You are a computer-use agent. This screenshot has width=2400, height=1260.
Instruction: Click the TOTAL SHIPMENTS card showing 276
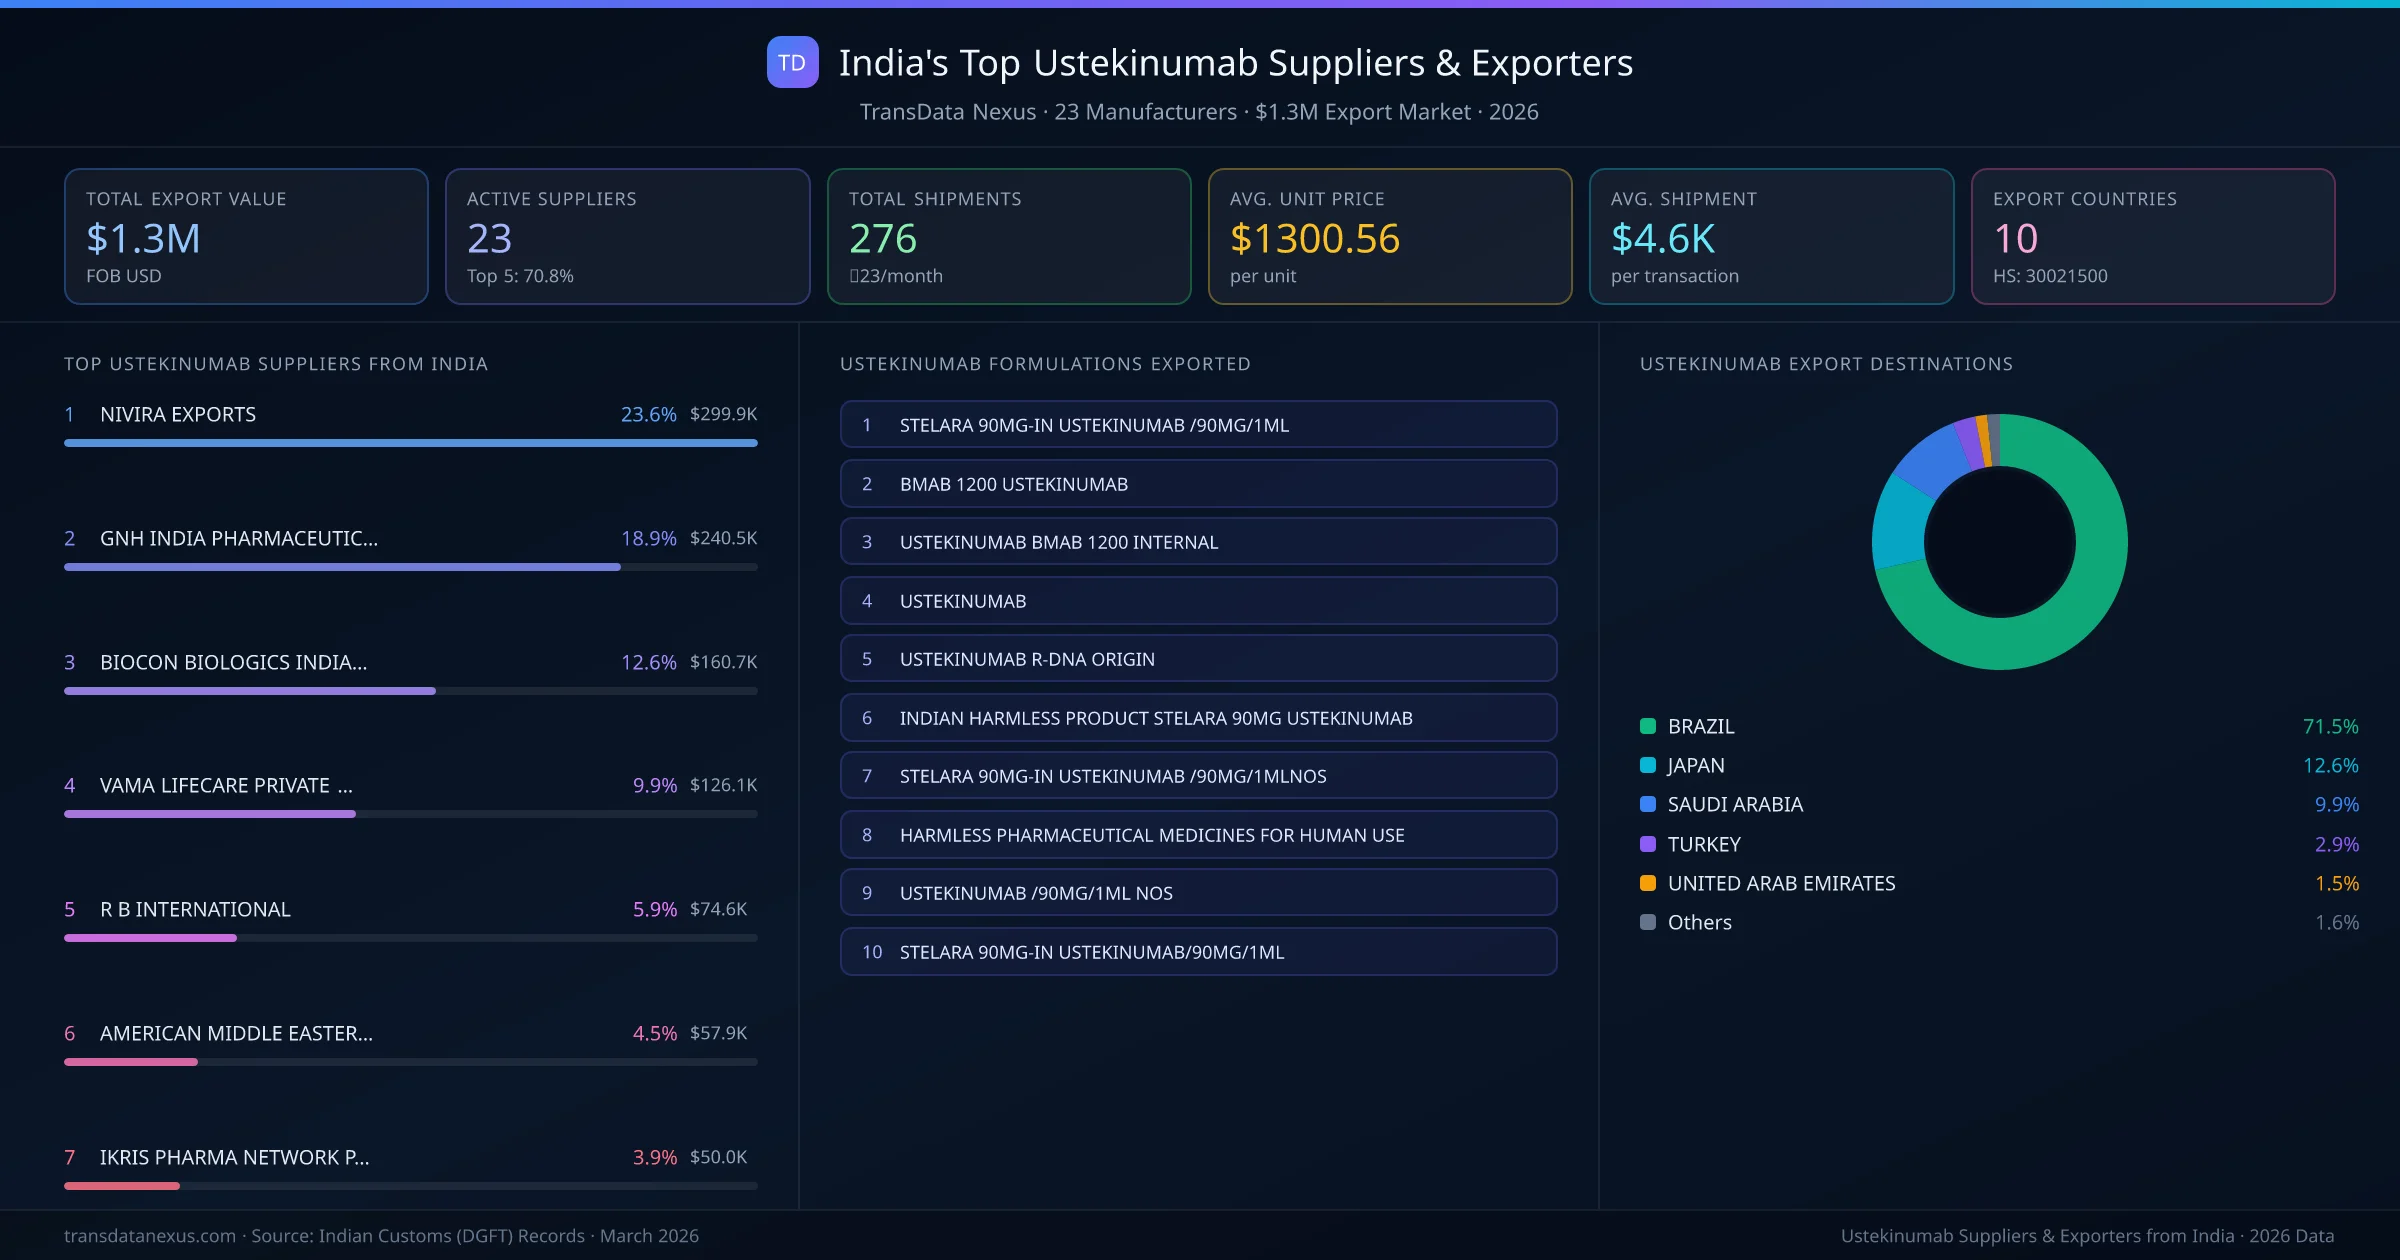pyautogui.click(x=1008, y=236)
